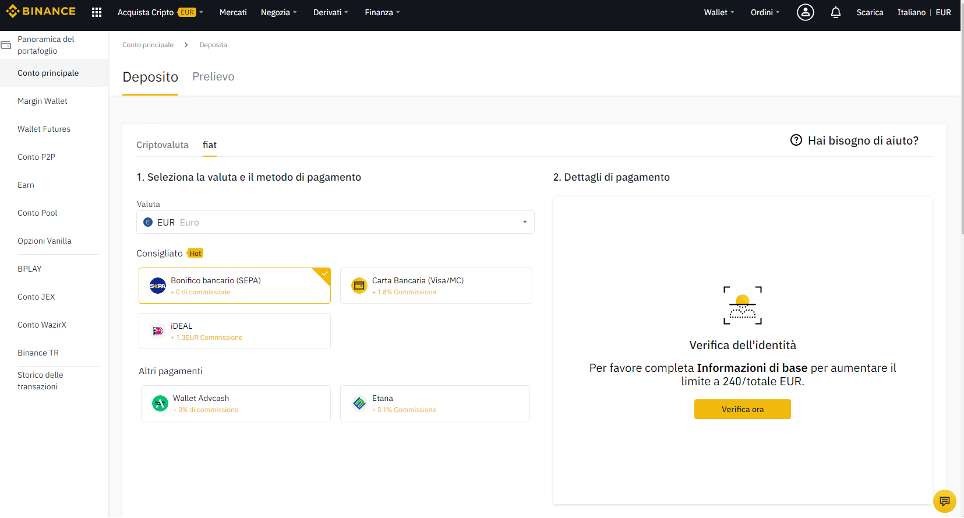
Task: Open the Valuta EUR currency selector
Action: 335,222
